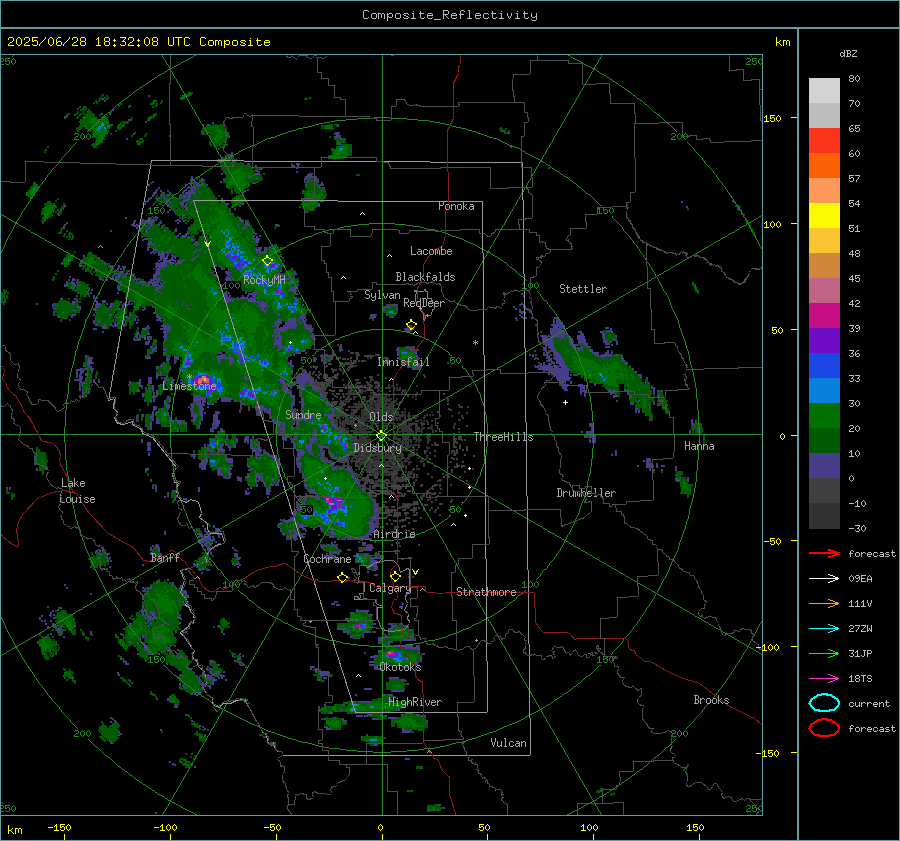
Task: Click the white 09EA arrow in legend
Action: click(824, 579)
